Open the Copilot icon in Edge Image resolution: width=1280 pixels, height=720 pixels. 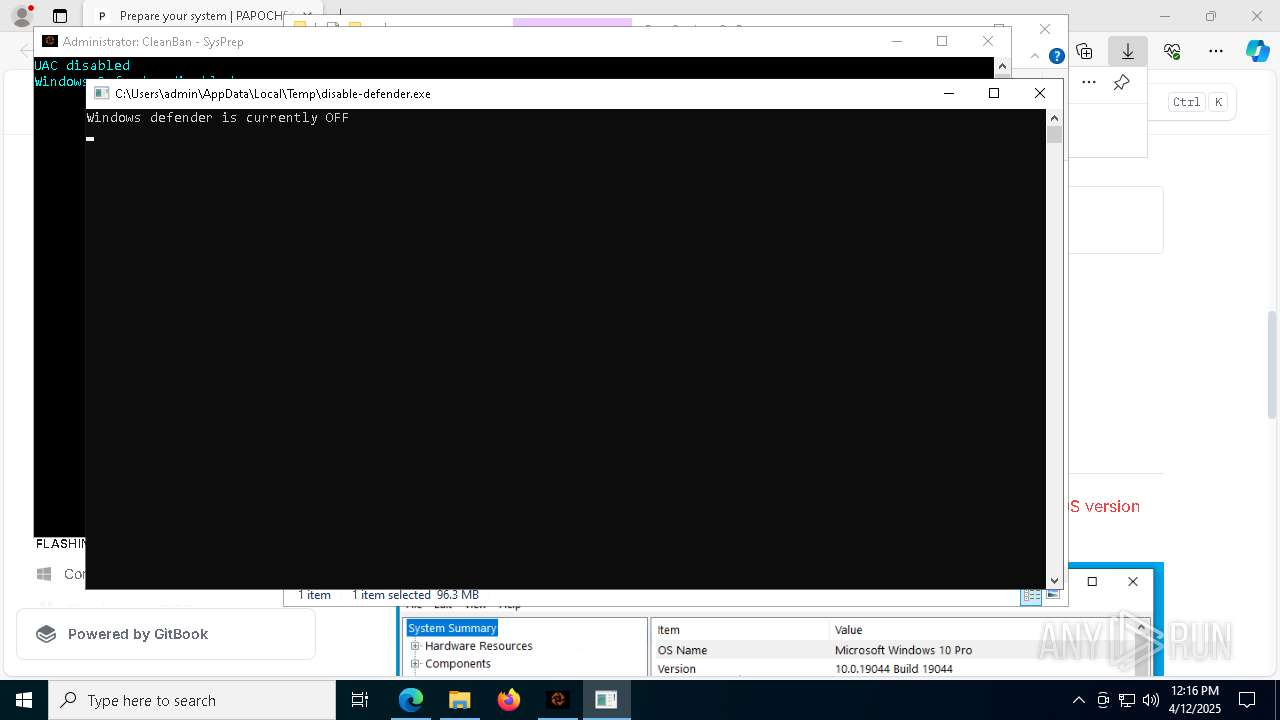click(1257, 51)
